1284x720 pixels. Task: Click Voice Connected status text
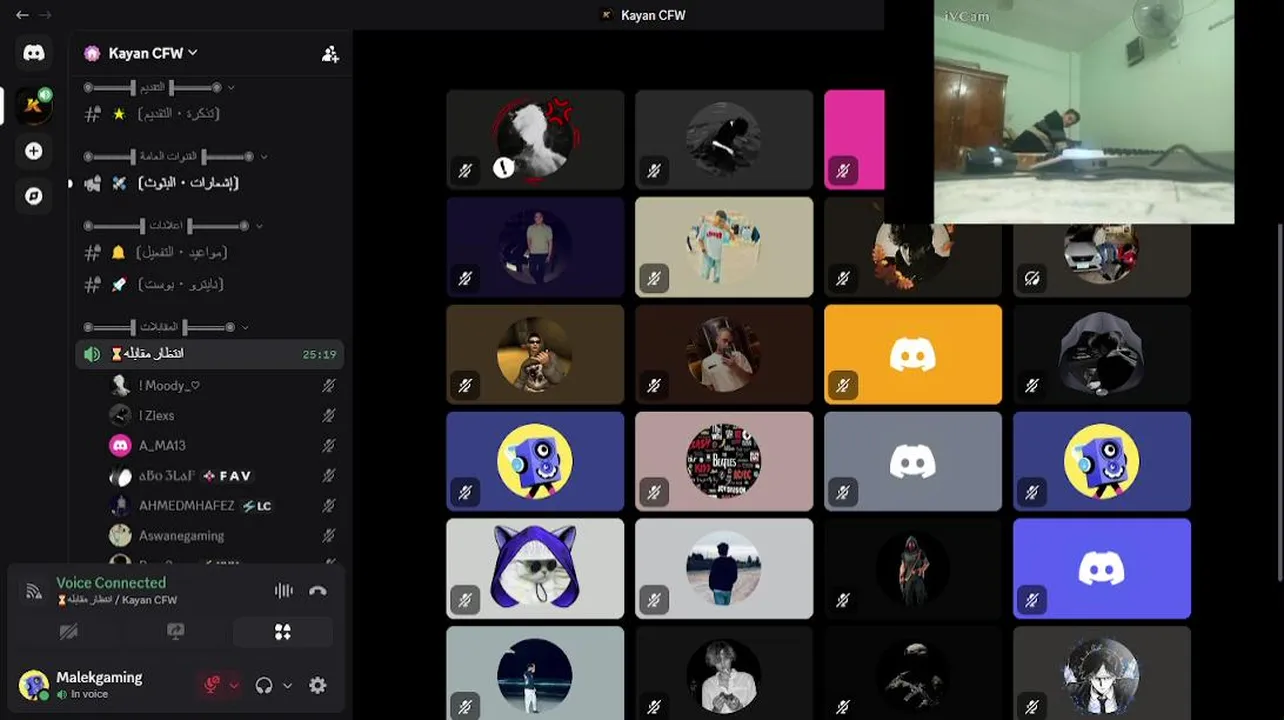coord(111,582)
